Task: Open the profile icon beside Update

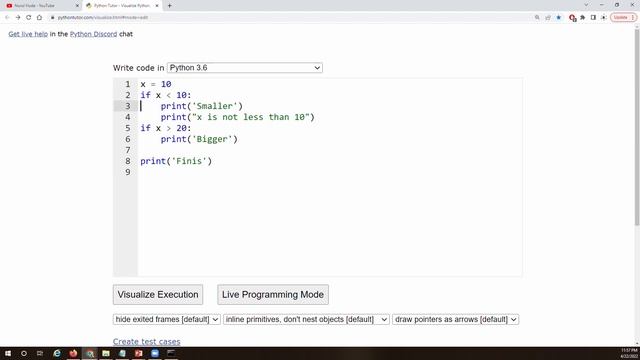Action: tap(604, 18)
